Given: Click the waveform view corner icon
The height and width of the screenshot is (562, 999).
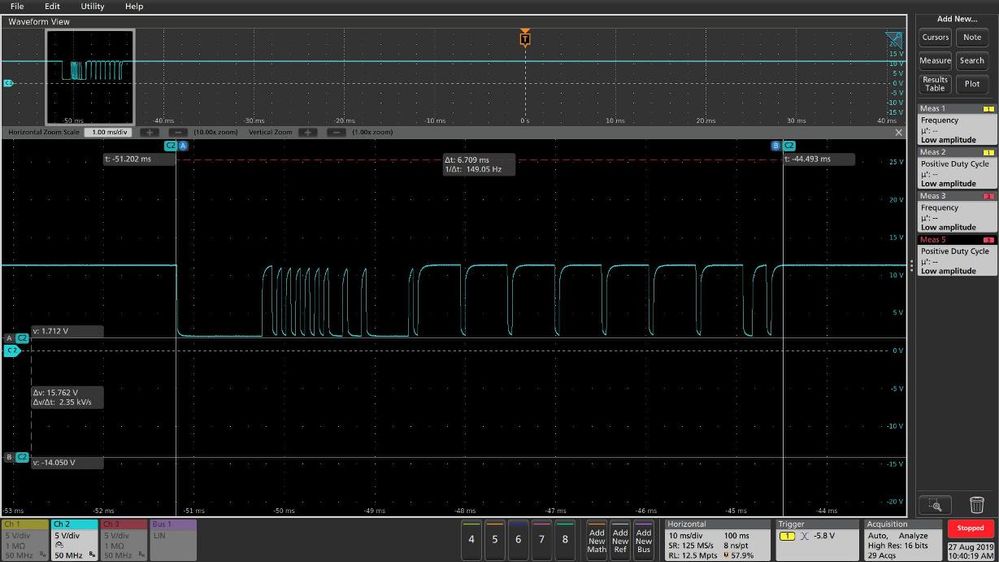Looking at the screenshot, I should pos(894,40).
